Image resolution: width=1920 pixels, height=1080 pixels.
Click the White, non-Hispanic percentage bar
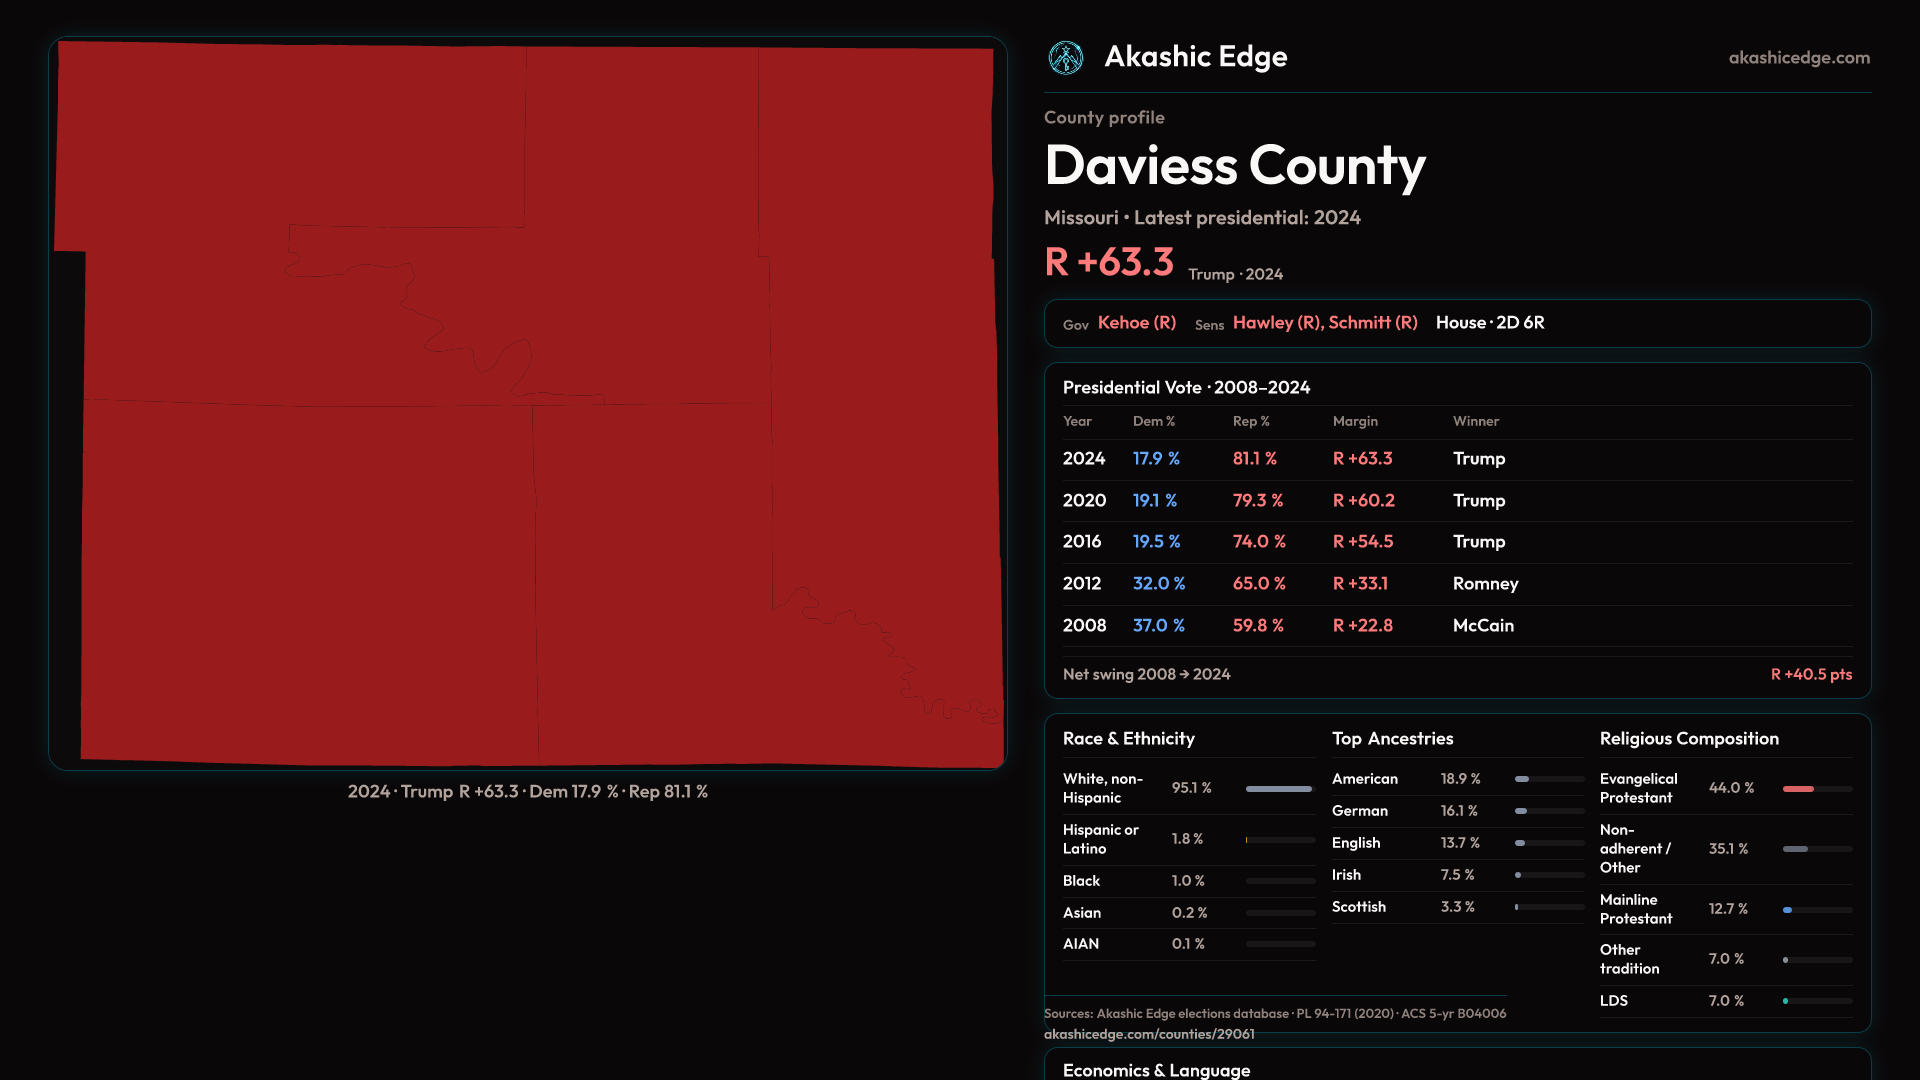pos(1278,789)
